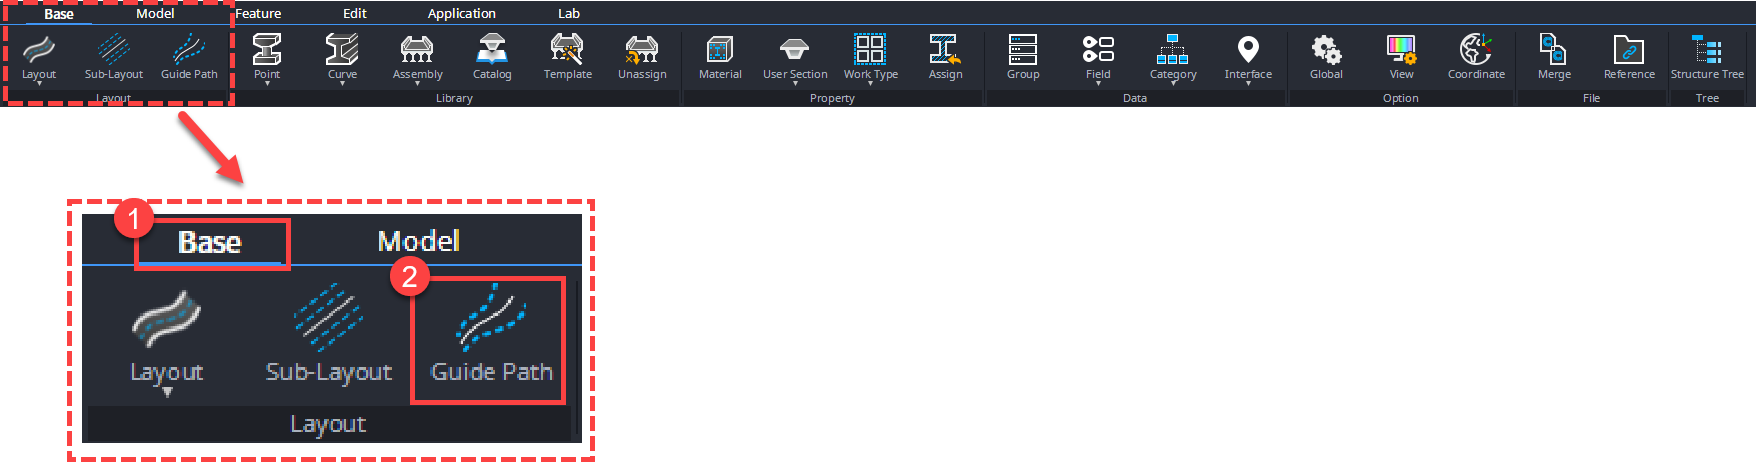Viewport: 1756px width, 462px height.
Task: Click the File group label
Action: (x=1591, y=98)
